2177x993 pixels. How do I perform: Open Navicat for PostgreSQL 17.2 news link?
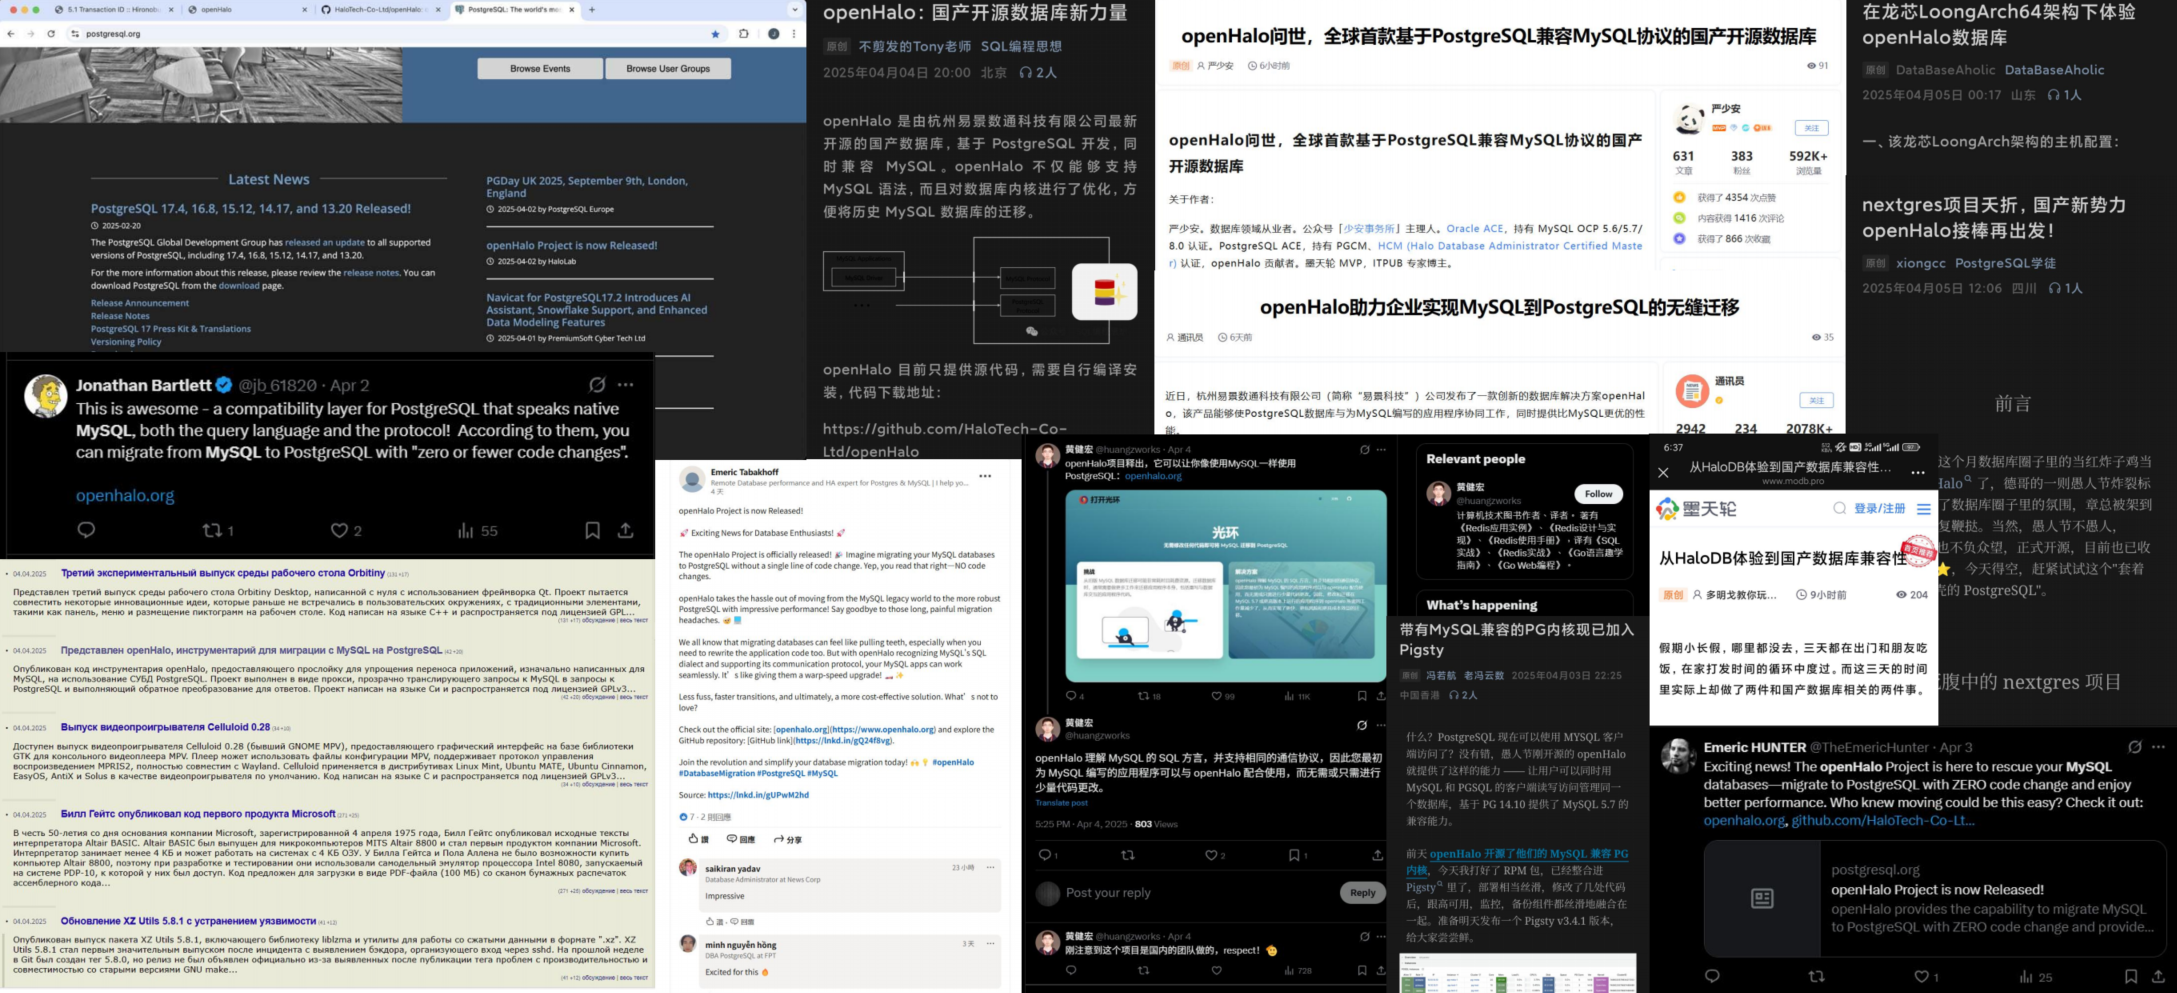[x=597, y=310]
